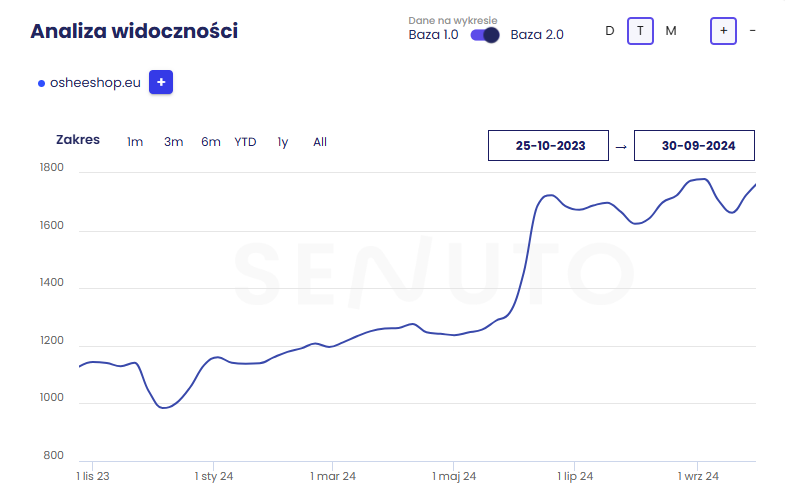Click the osheeshop.eu domain label
785x495 pixels.
(x=95, y=84)
